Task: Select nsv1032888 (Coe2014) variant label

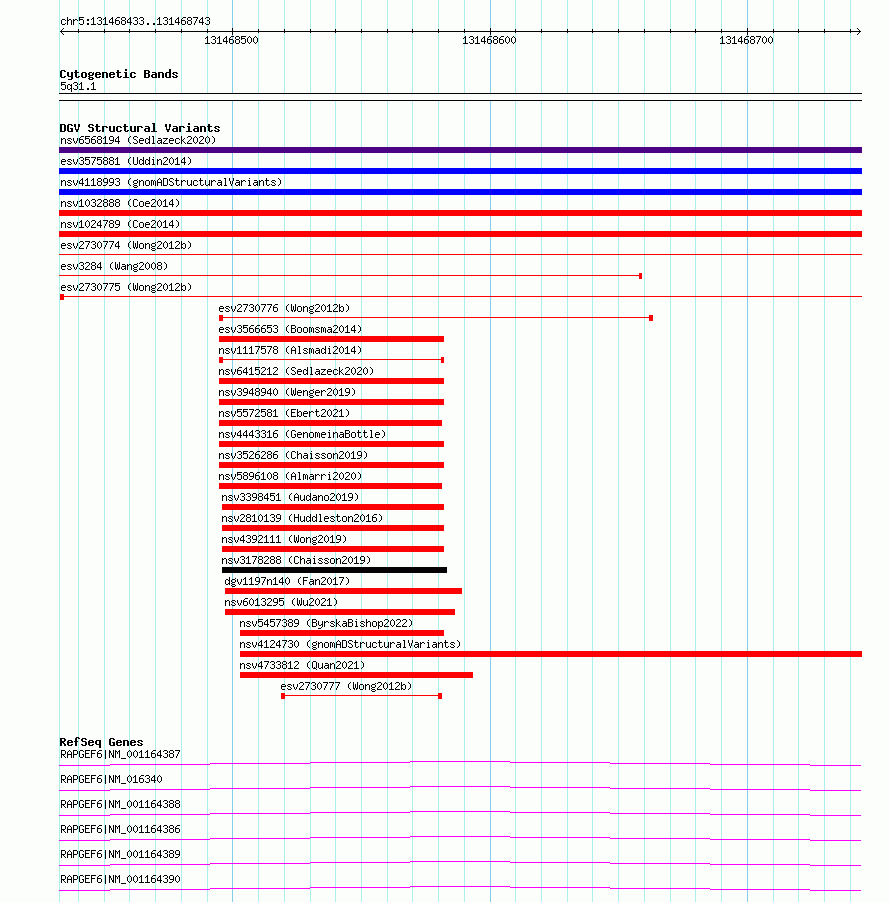Action: [120, 203]
